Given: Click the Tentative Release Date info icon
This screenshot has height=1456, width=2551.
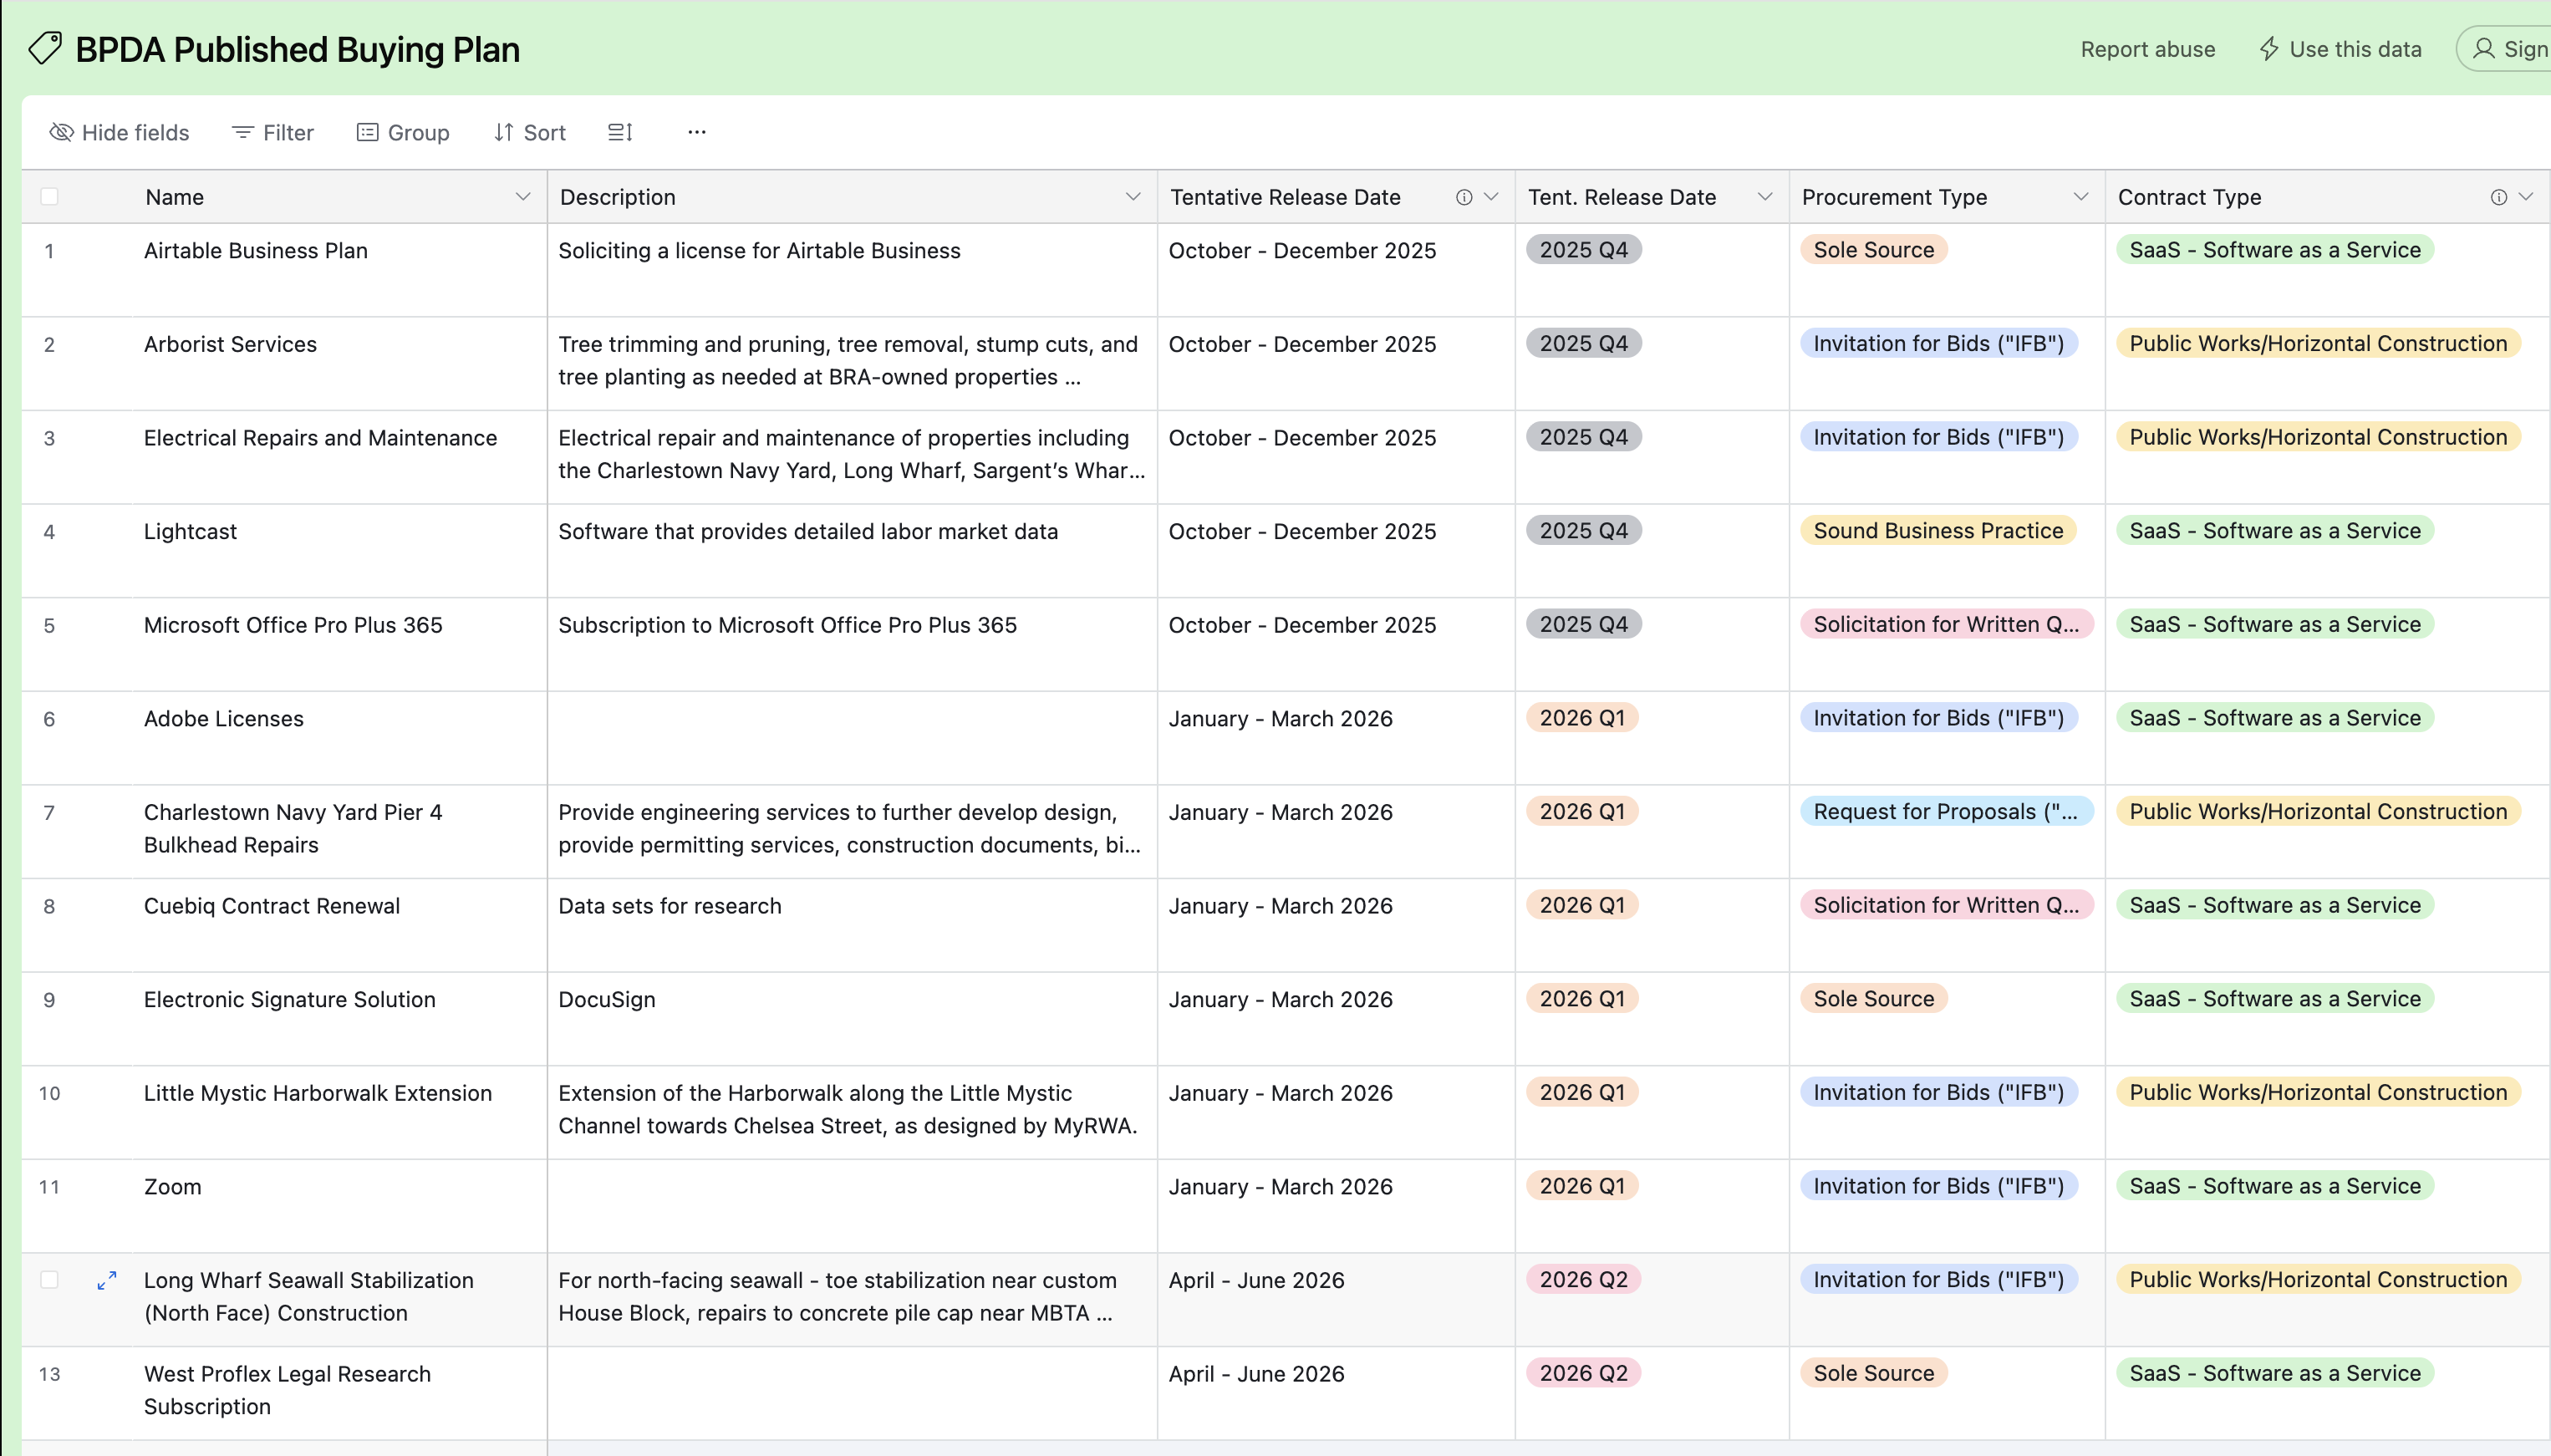Looking at the screenshot, I should pos(1464,197).
